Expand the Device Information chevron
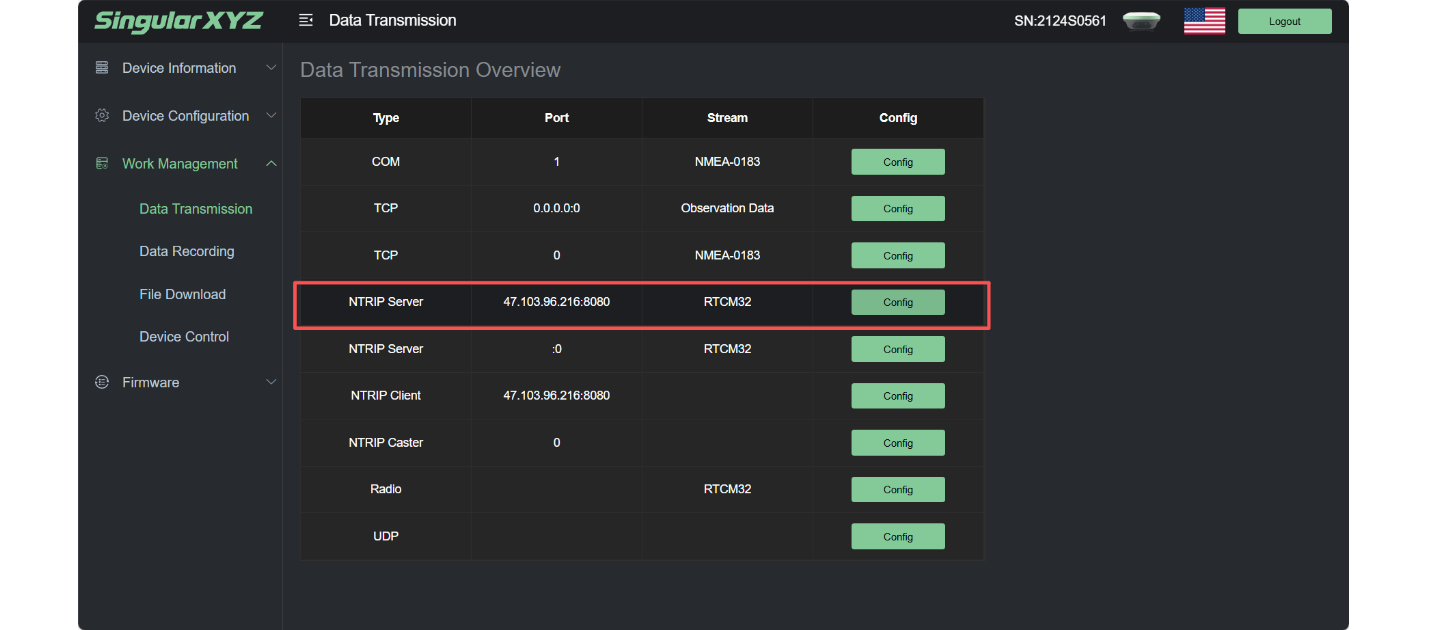1432x630 pixels. pyautogui.click(x=271, y=68)
